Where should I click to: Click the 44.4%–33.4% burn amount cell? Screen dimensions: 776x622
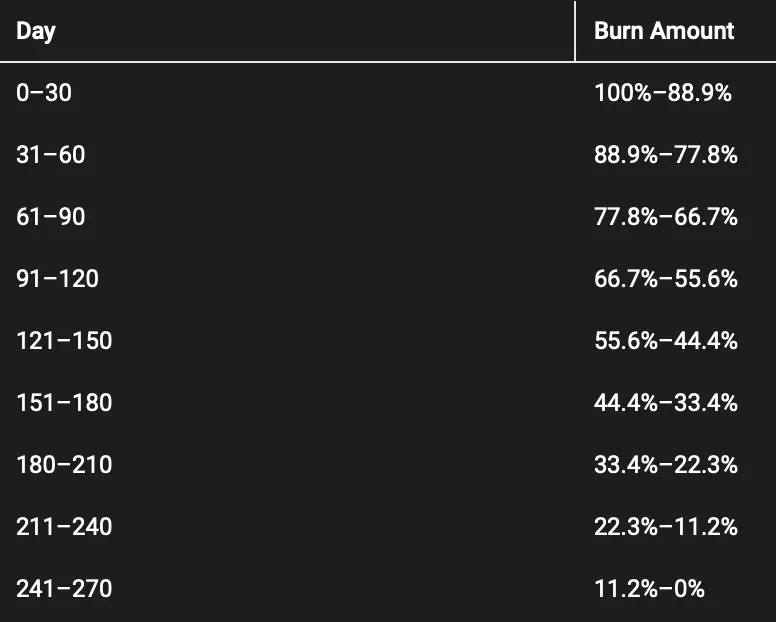coord(666,403)
